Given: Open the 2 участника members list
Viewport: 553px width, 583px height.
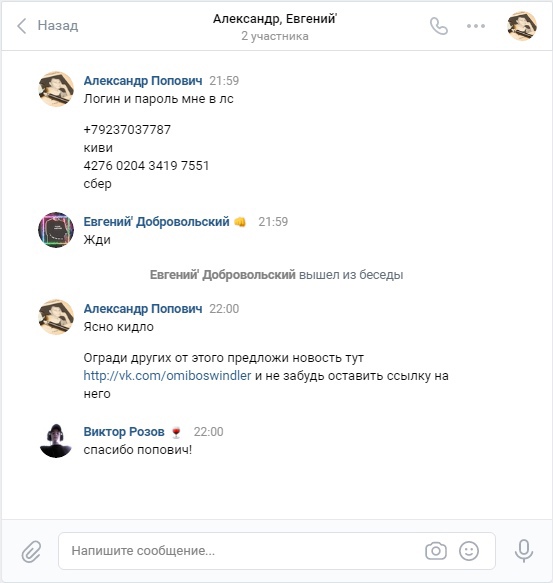Looking at the screenshot, I should pyautogui.click(x=275, y=36).
